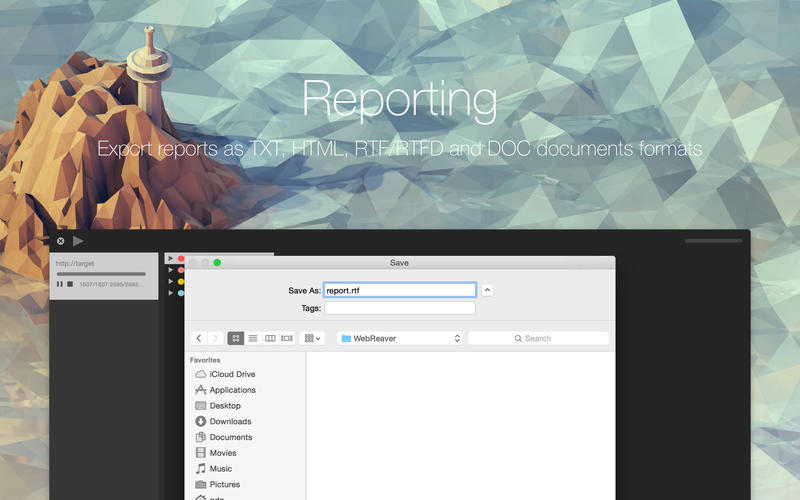The width and height of the screenshot is (800, 500).
Task: Open Downloads in the sidebar
Action: 223,421
